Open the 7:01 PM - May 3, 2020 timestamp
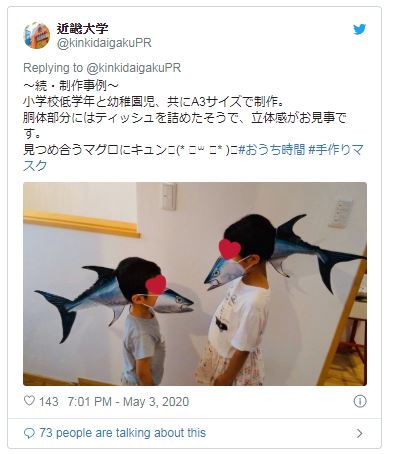 point(128,402)
